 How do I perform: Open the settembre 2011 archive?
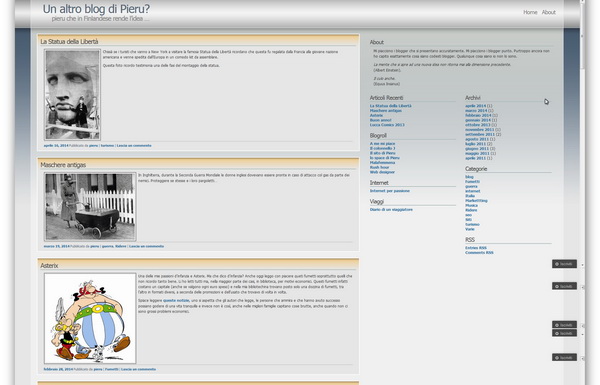coord(480,134)
